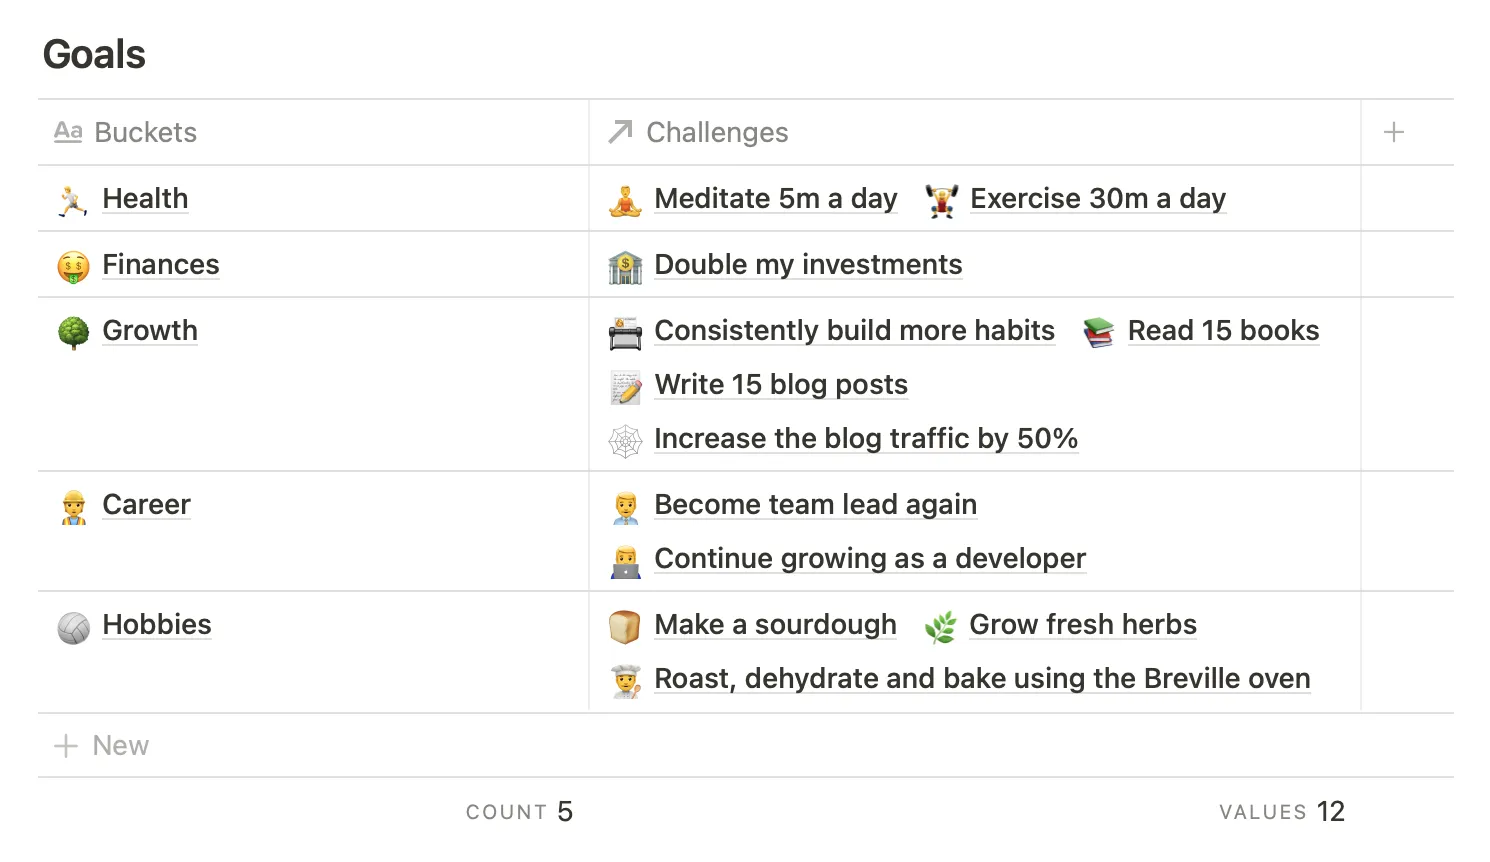Screen dimensions: 1490x862
Task: Open the VALUES calculation menu
Action: pos(1281,812)
